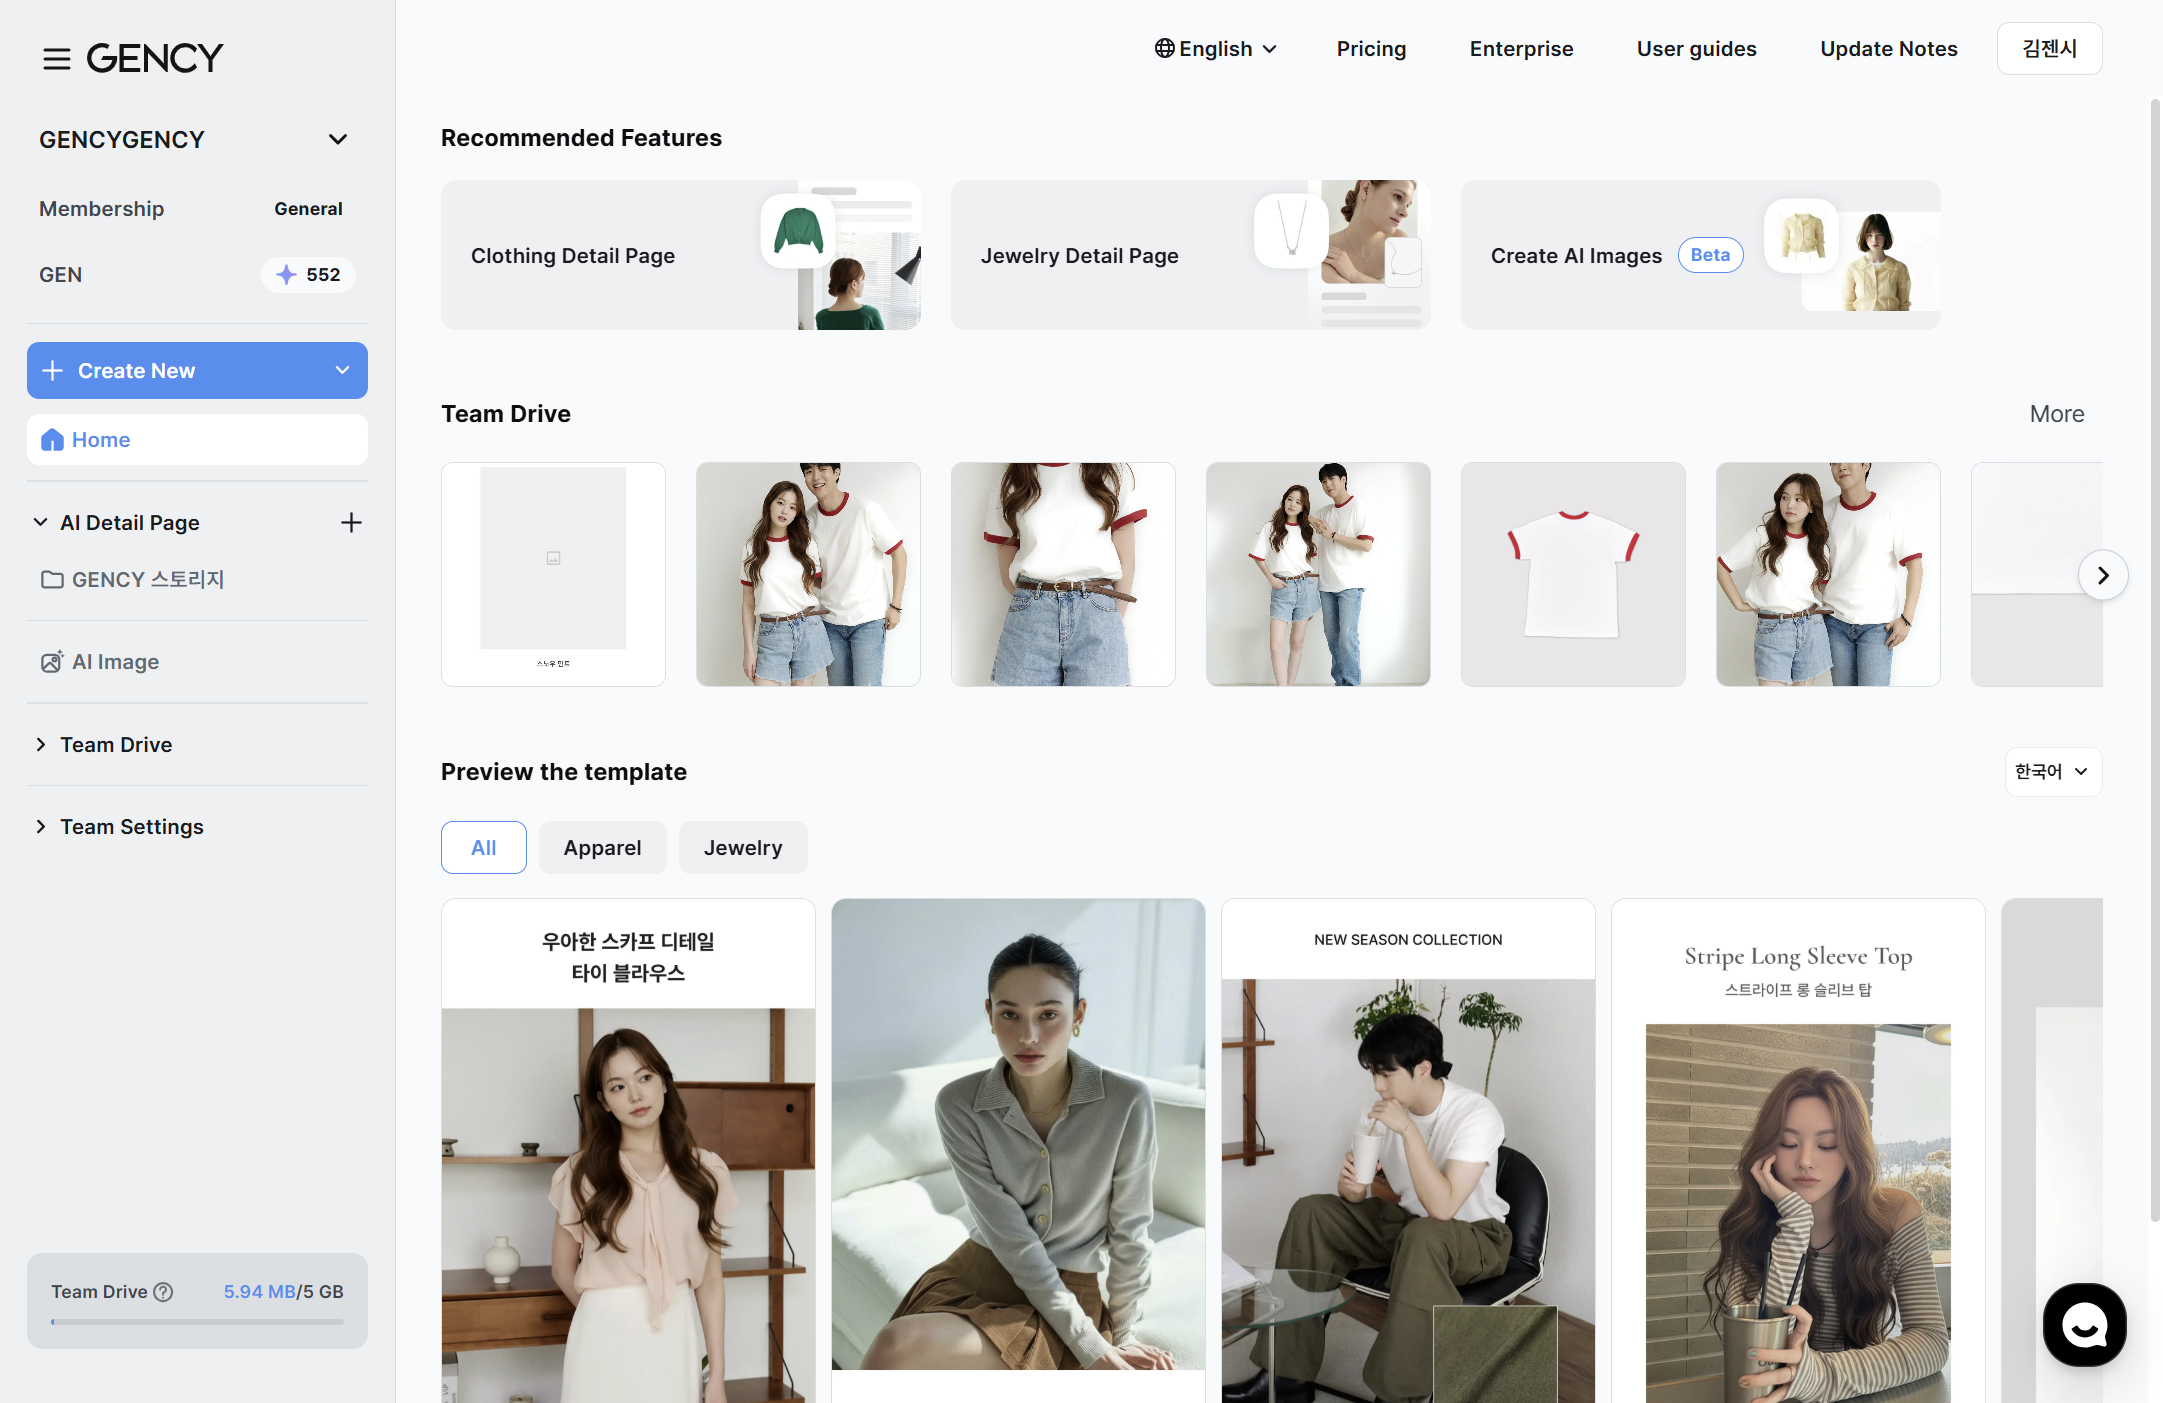The height and width of the screenshot is (1403, 2163).
Task: Click the Team Drive storage help icon
Action: coord(164,1292)
